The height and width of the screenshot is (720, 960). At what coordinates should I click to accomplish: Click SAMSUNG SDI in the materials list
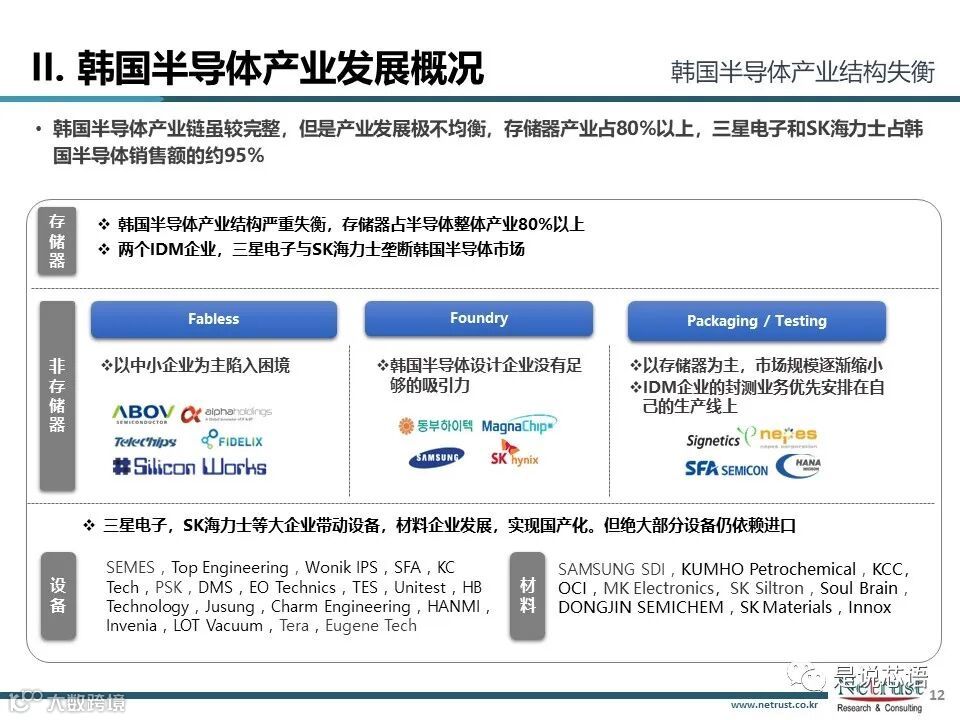(611, 569)
